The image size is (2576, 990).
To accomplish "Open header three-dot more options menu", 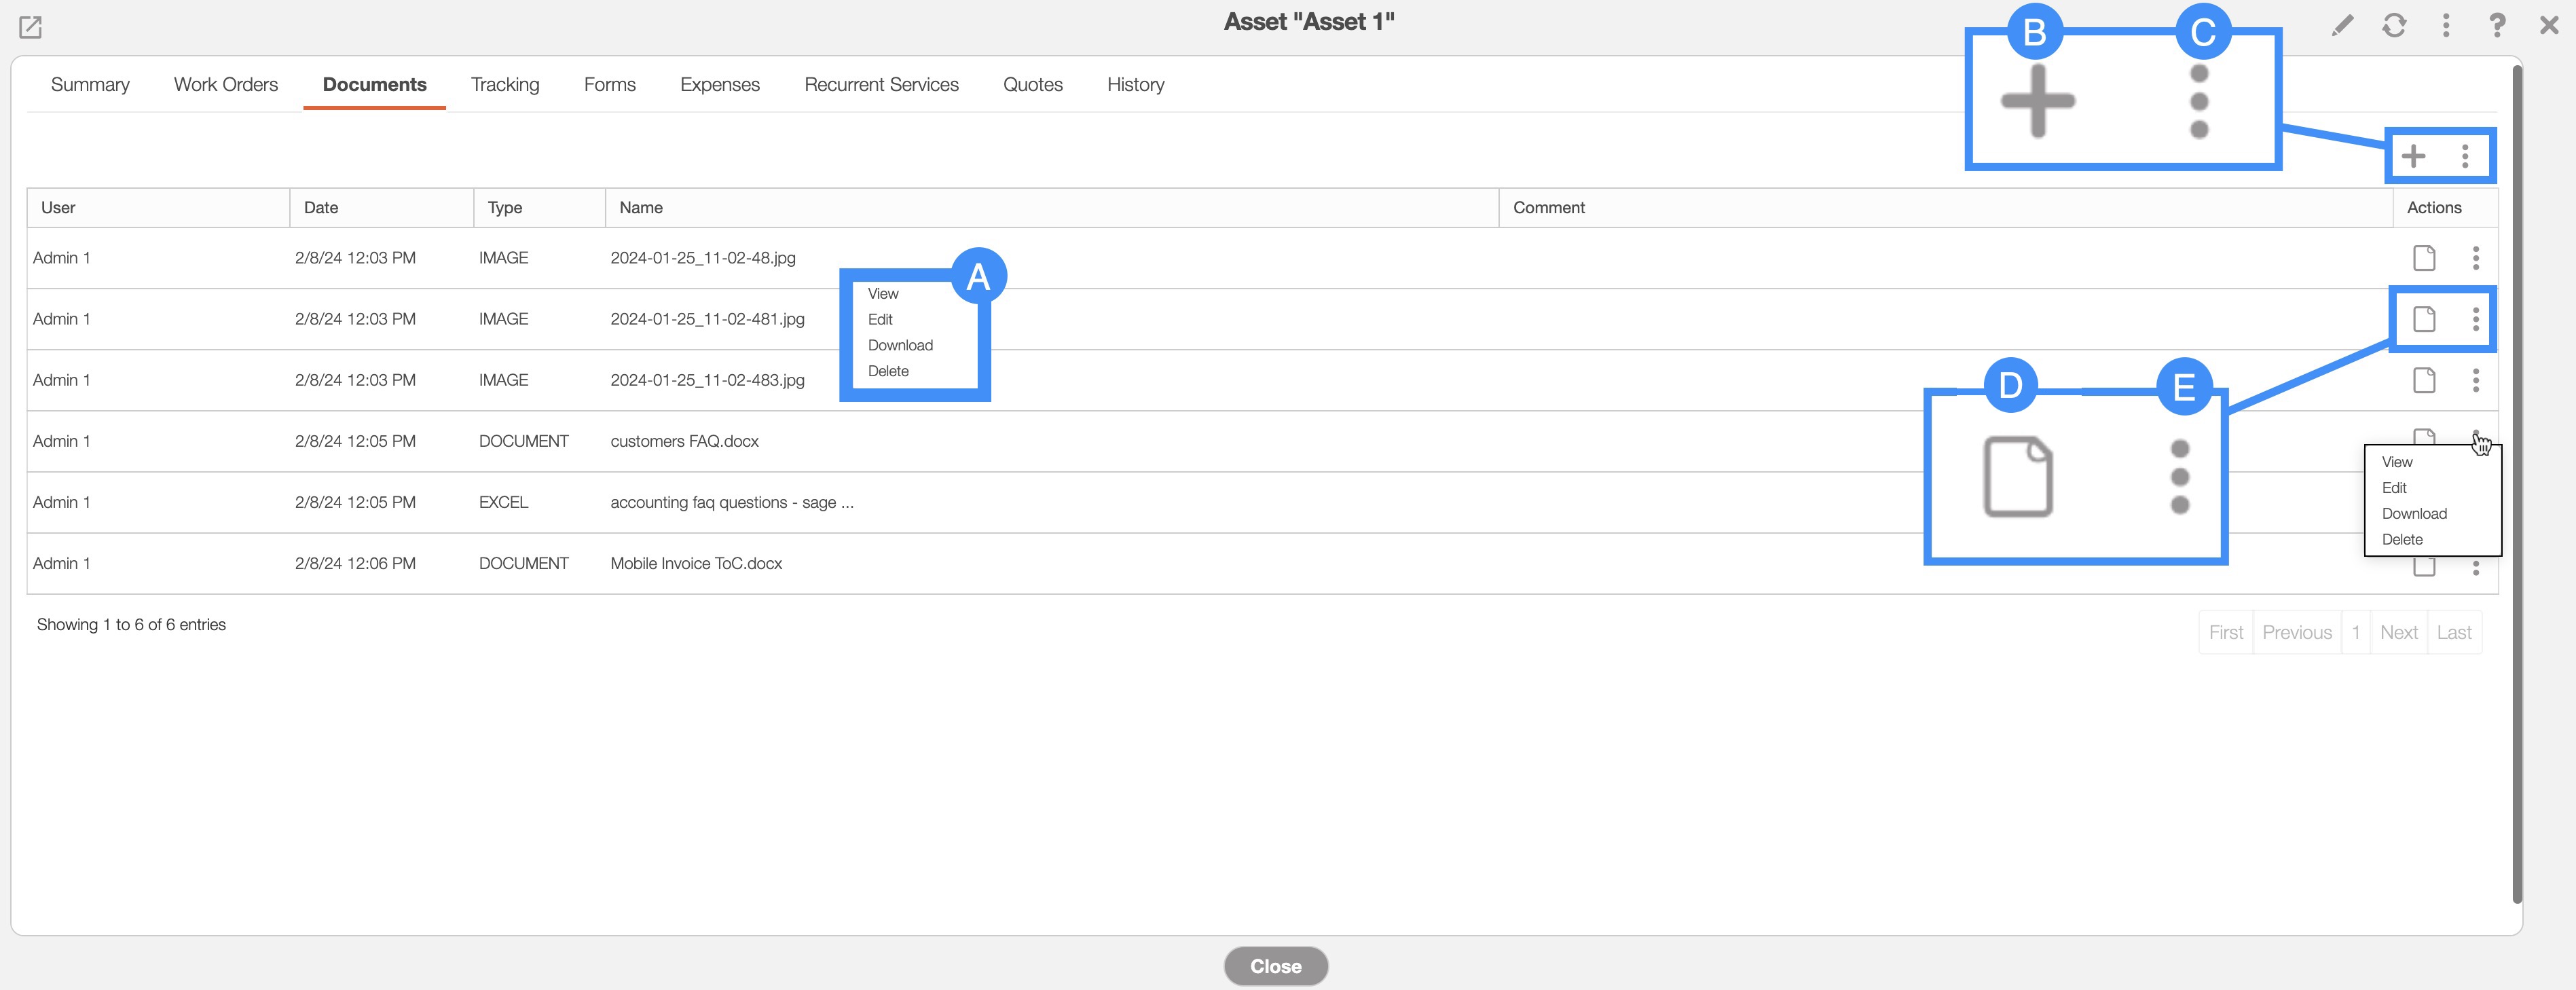I will (2446, 25).
